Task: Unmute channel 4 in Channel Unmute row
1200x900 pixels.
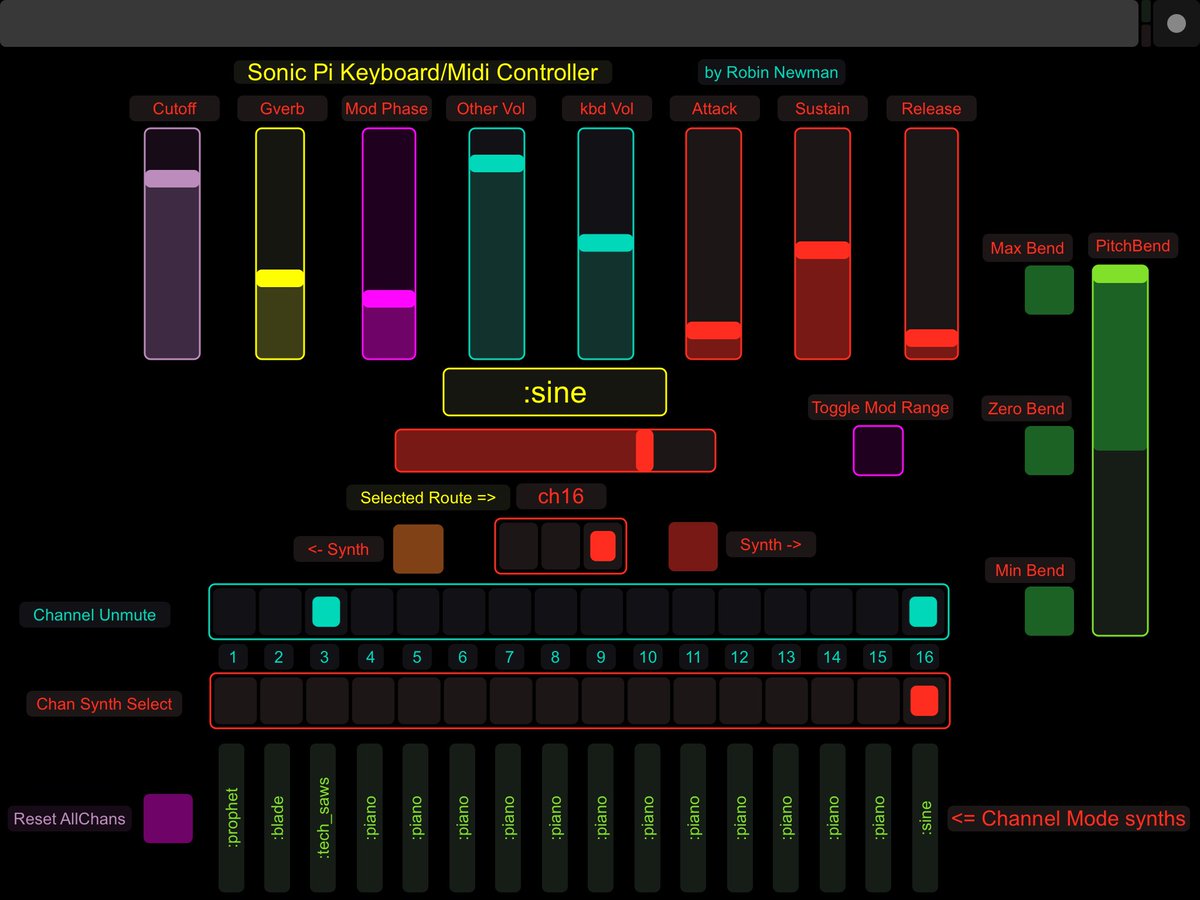Action: pos(372,612)
